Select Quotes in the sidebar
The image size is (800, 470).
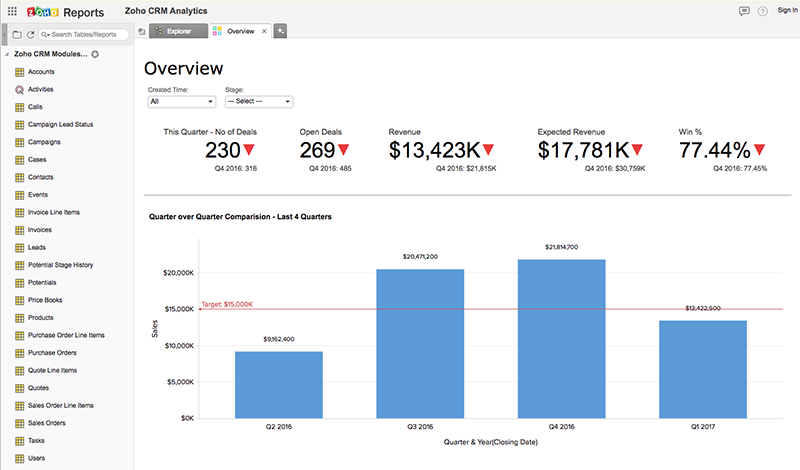[38, 388]
